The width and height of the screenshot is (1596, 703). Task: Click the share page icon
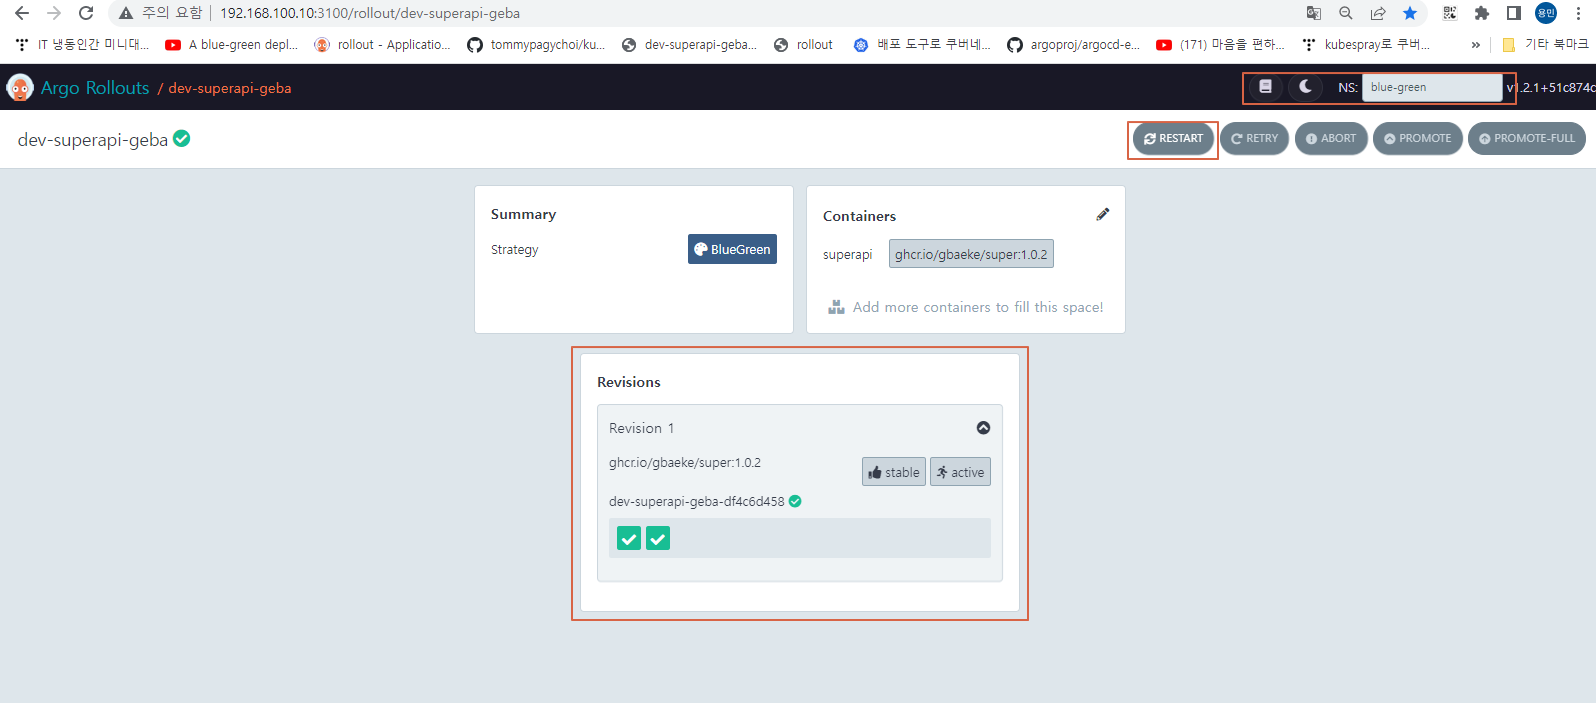[1378, 13]
